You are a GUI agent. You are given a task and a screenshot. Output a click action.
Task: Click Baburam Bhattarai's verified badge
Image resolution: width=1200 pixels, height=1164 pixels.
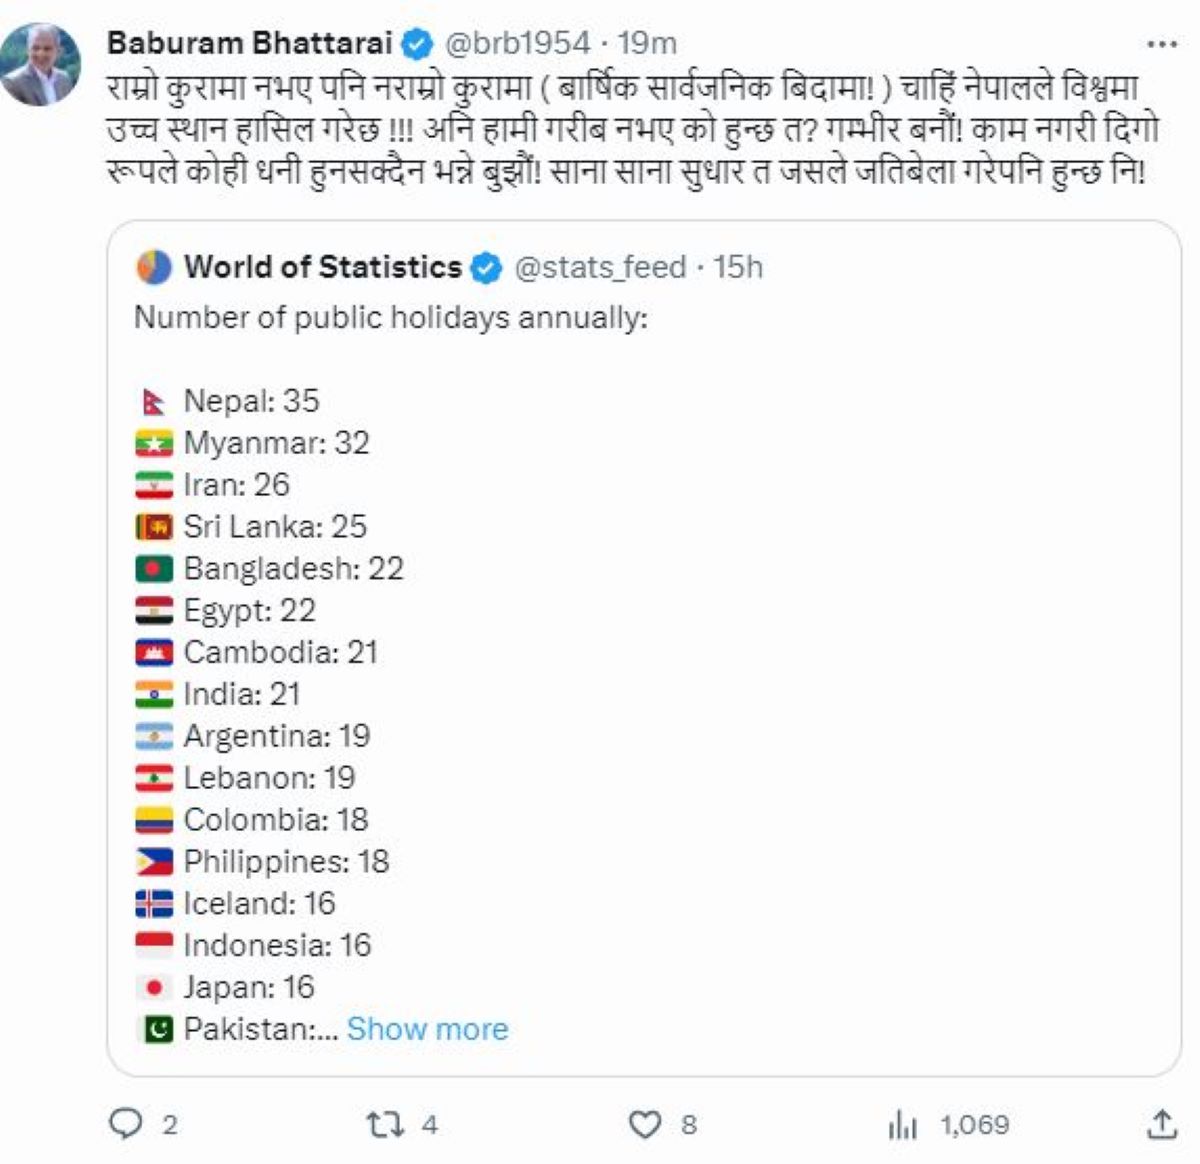(x=417, y=44)
